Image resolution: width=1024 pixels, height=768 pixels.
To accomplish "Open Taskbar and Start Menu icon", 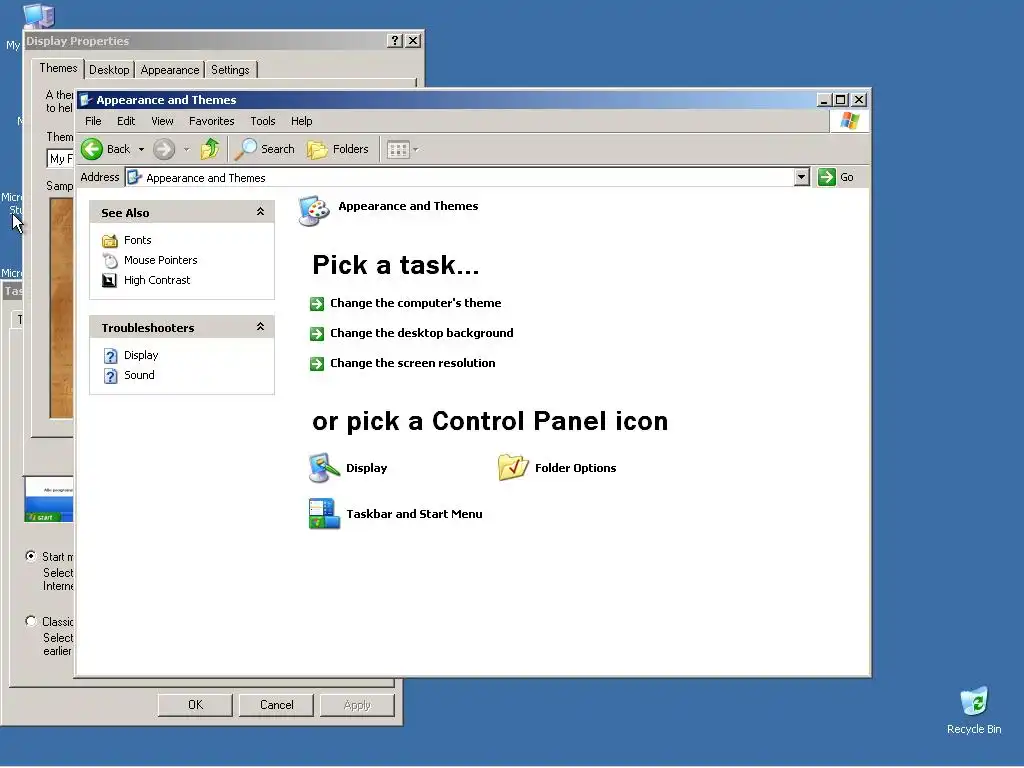I will [325, 514].
